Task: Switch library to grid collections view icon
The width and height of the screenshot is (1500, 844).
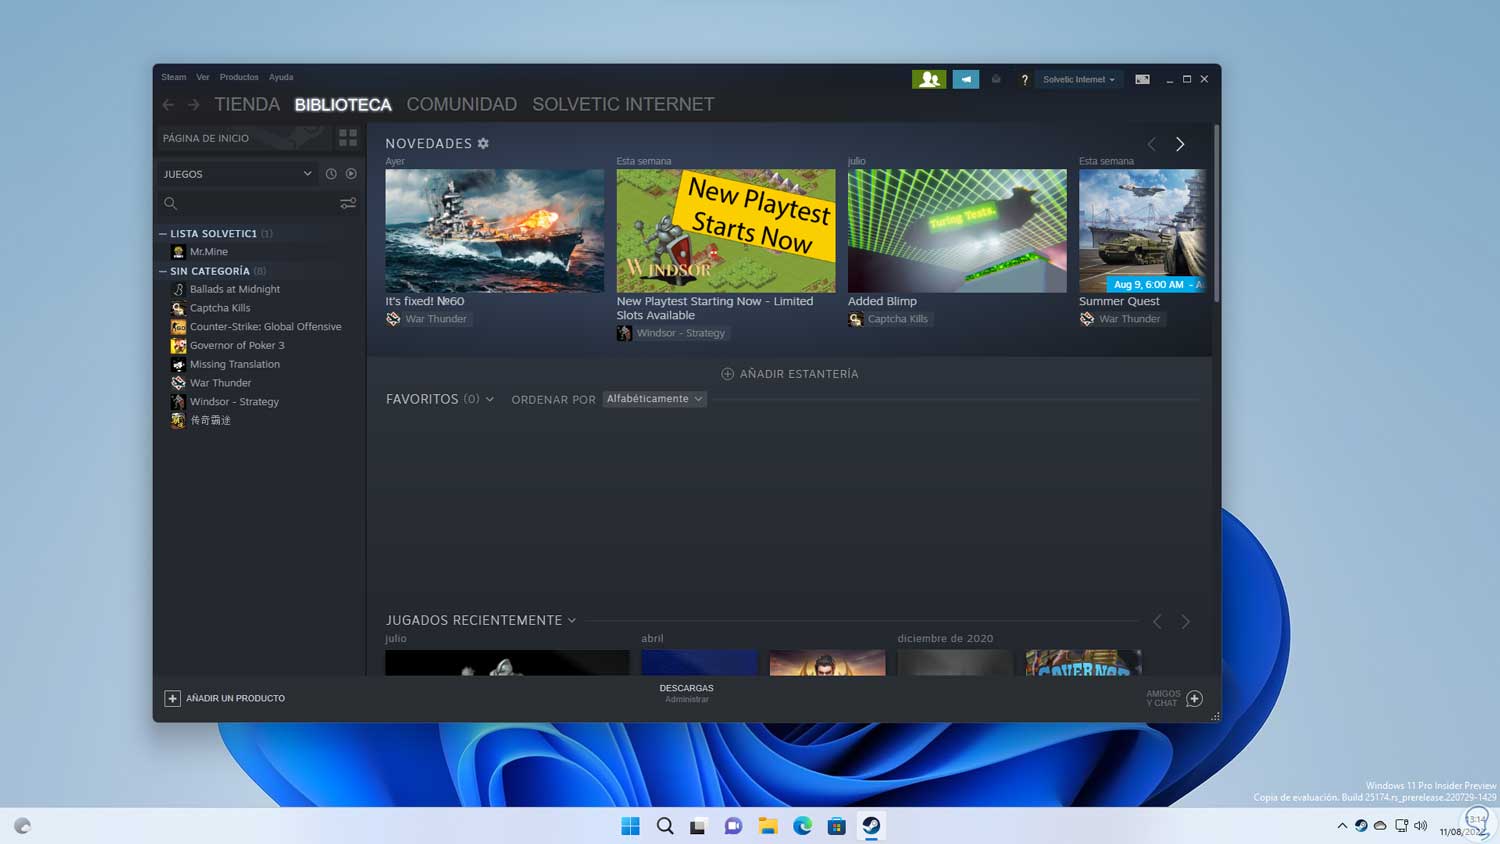Action: pyautogui.click(x=348, y=138)
